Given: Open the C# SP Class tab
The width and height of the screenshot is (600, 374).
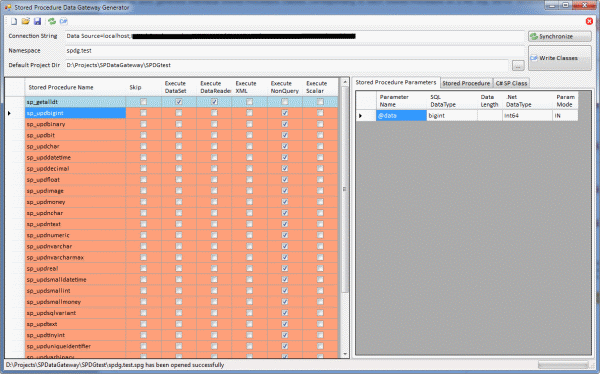Looking at the screenshot, I should (x=511, y=83).
